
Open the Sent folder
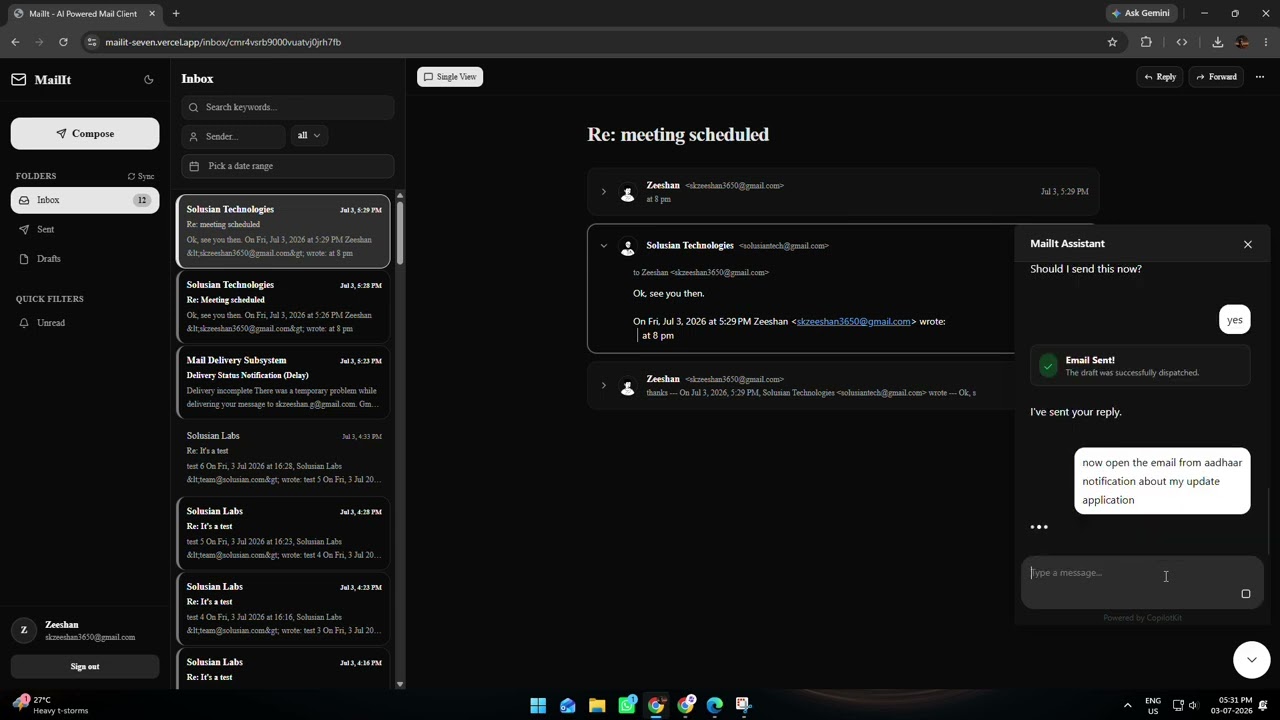click(x=85, y=229)
